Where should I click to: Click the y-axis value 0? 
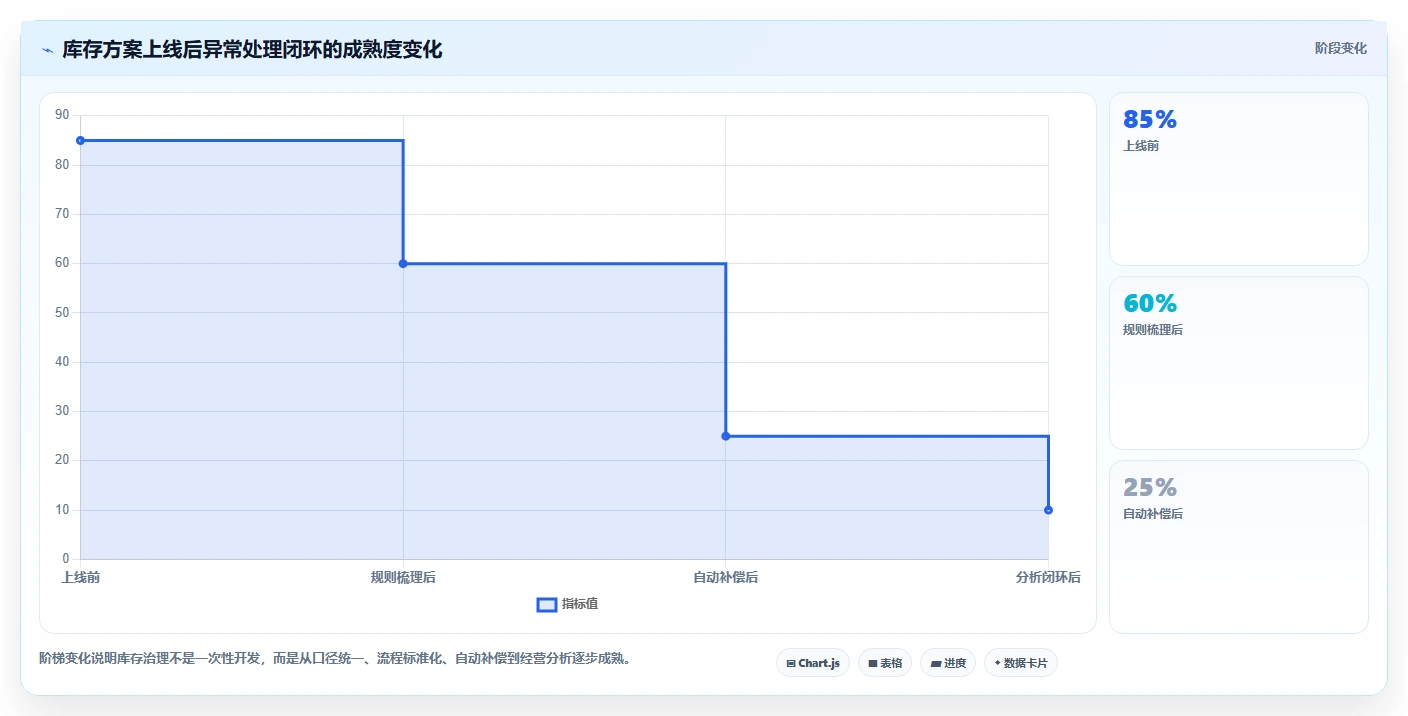pos(66,559)
